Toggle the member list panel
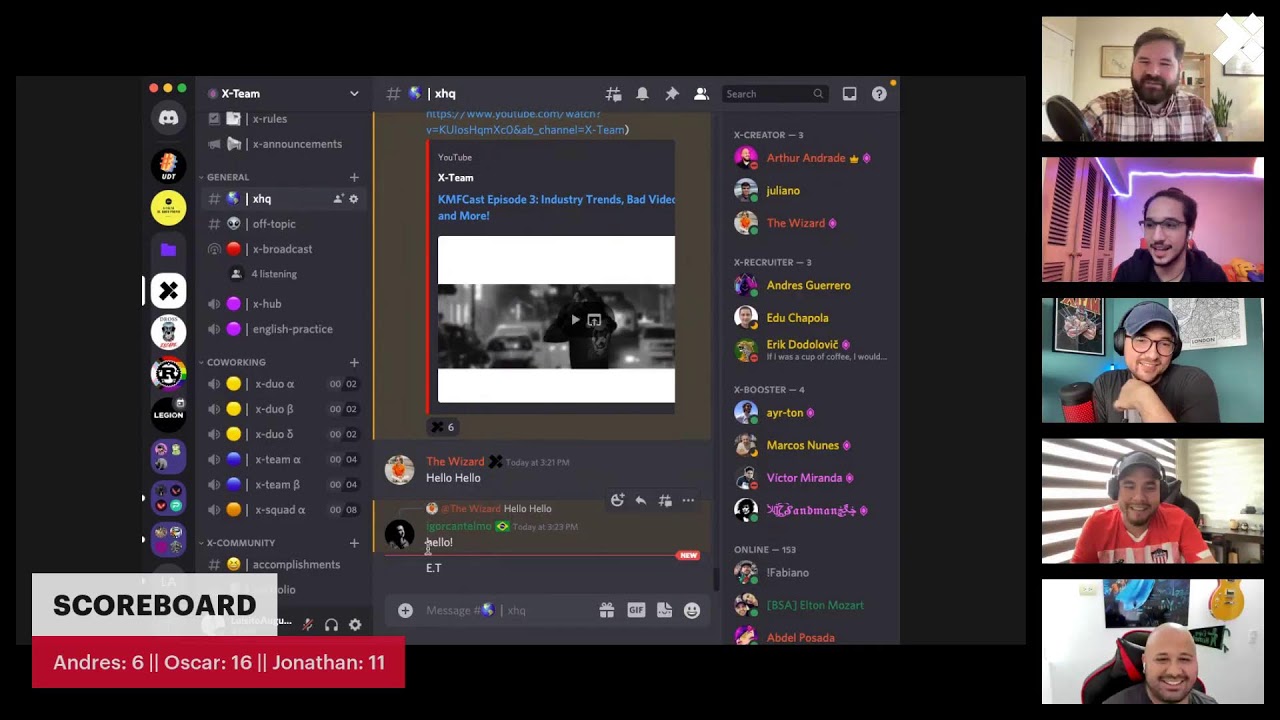1280x720 pixels. (x=701, y=94)
